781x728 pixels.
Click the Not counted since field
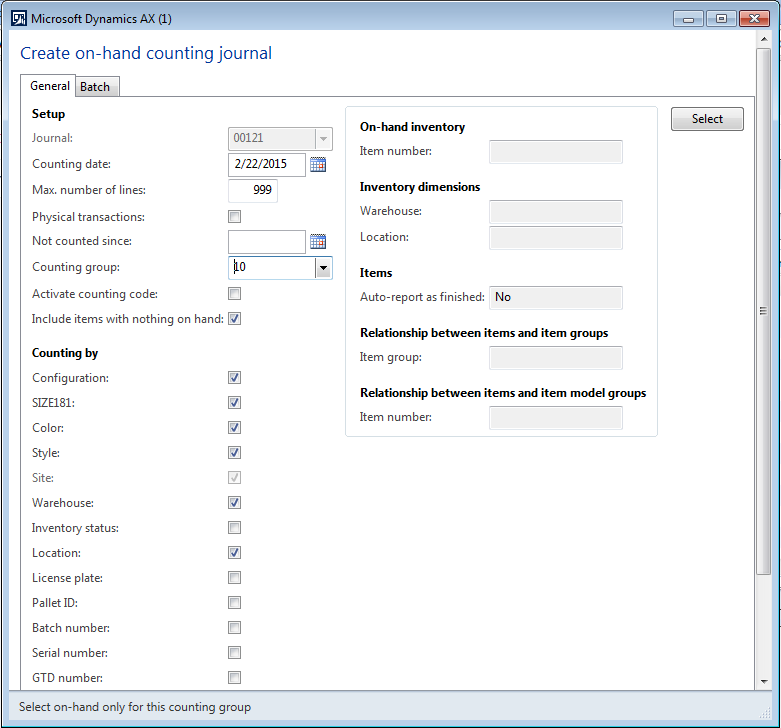266,242
